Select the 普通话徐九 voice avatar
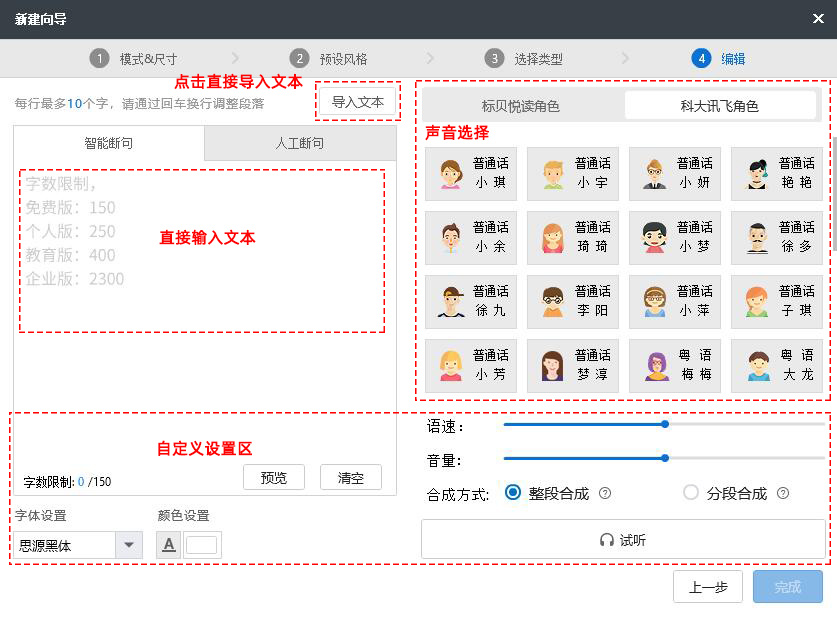Screen dimensions: 837x618 [470, 301]
